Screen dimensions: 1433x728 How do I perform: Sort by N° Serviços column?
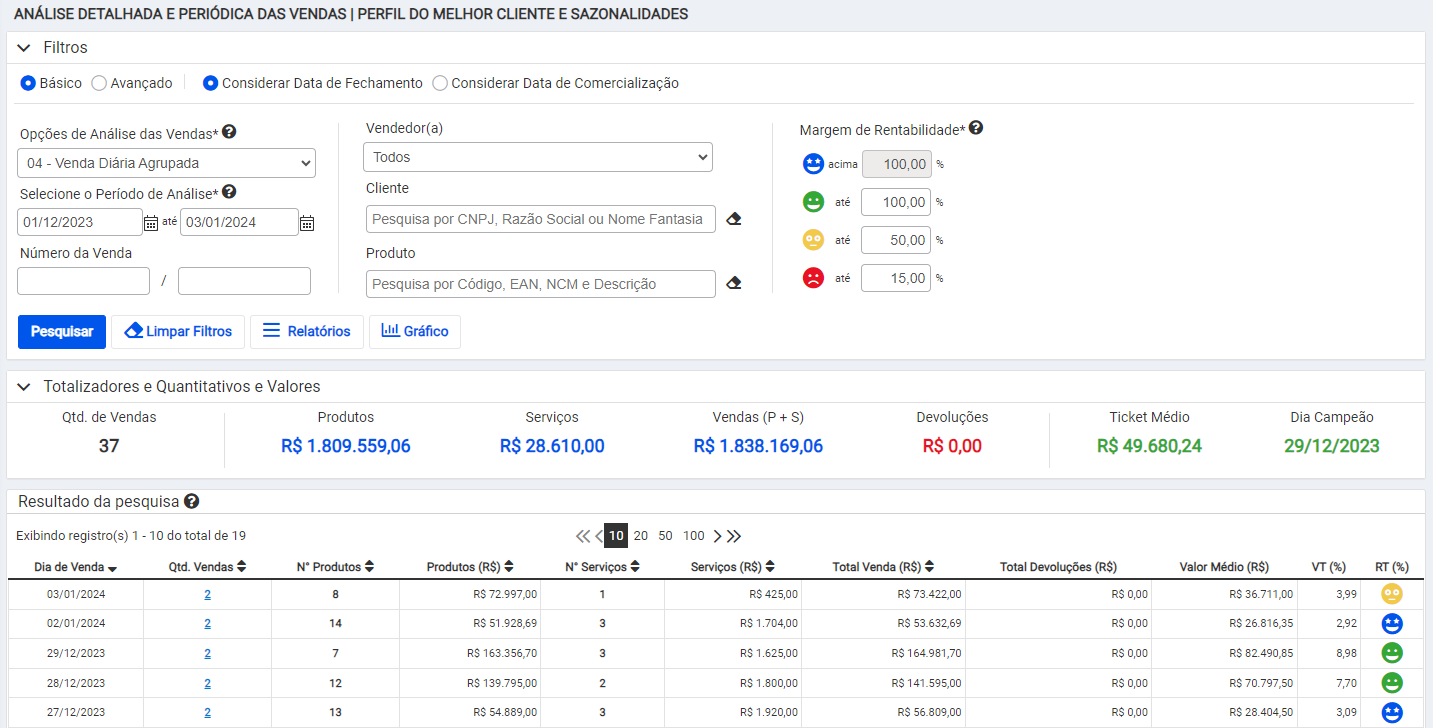(602, 567)
